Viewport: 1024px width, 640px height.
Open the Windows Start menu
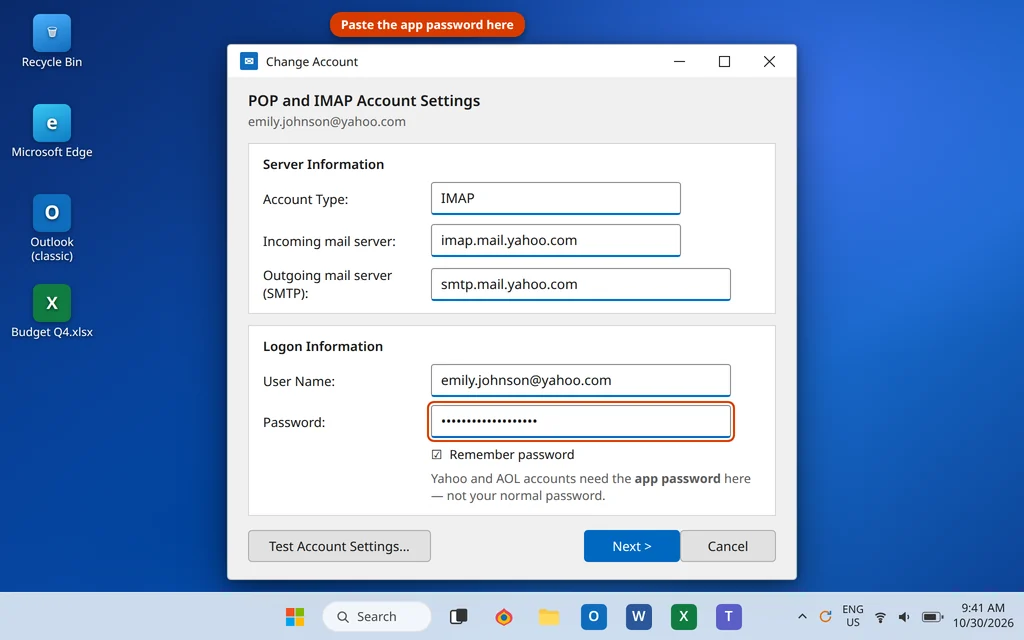[295, 616]
